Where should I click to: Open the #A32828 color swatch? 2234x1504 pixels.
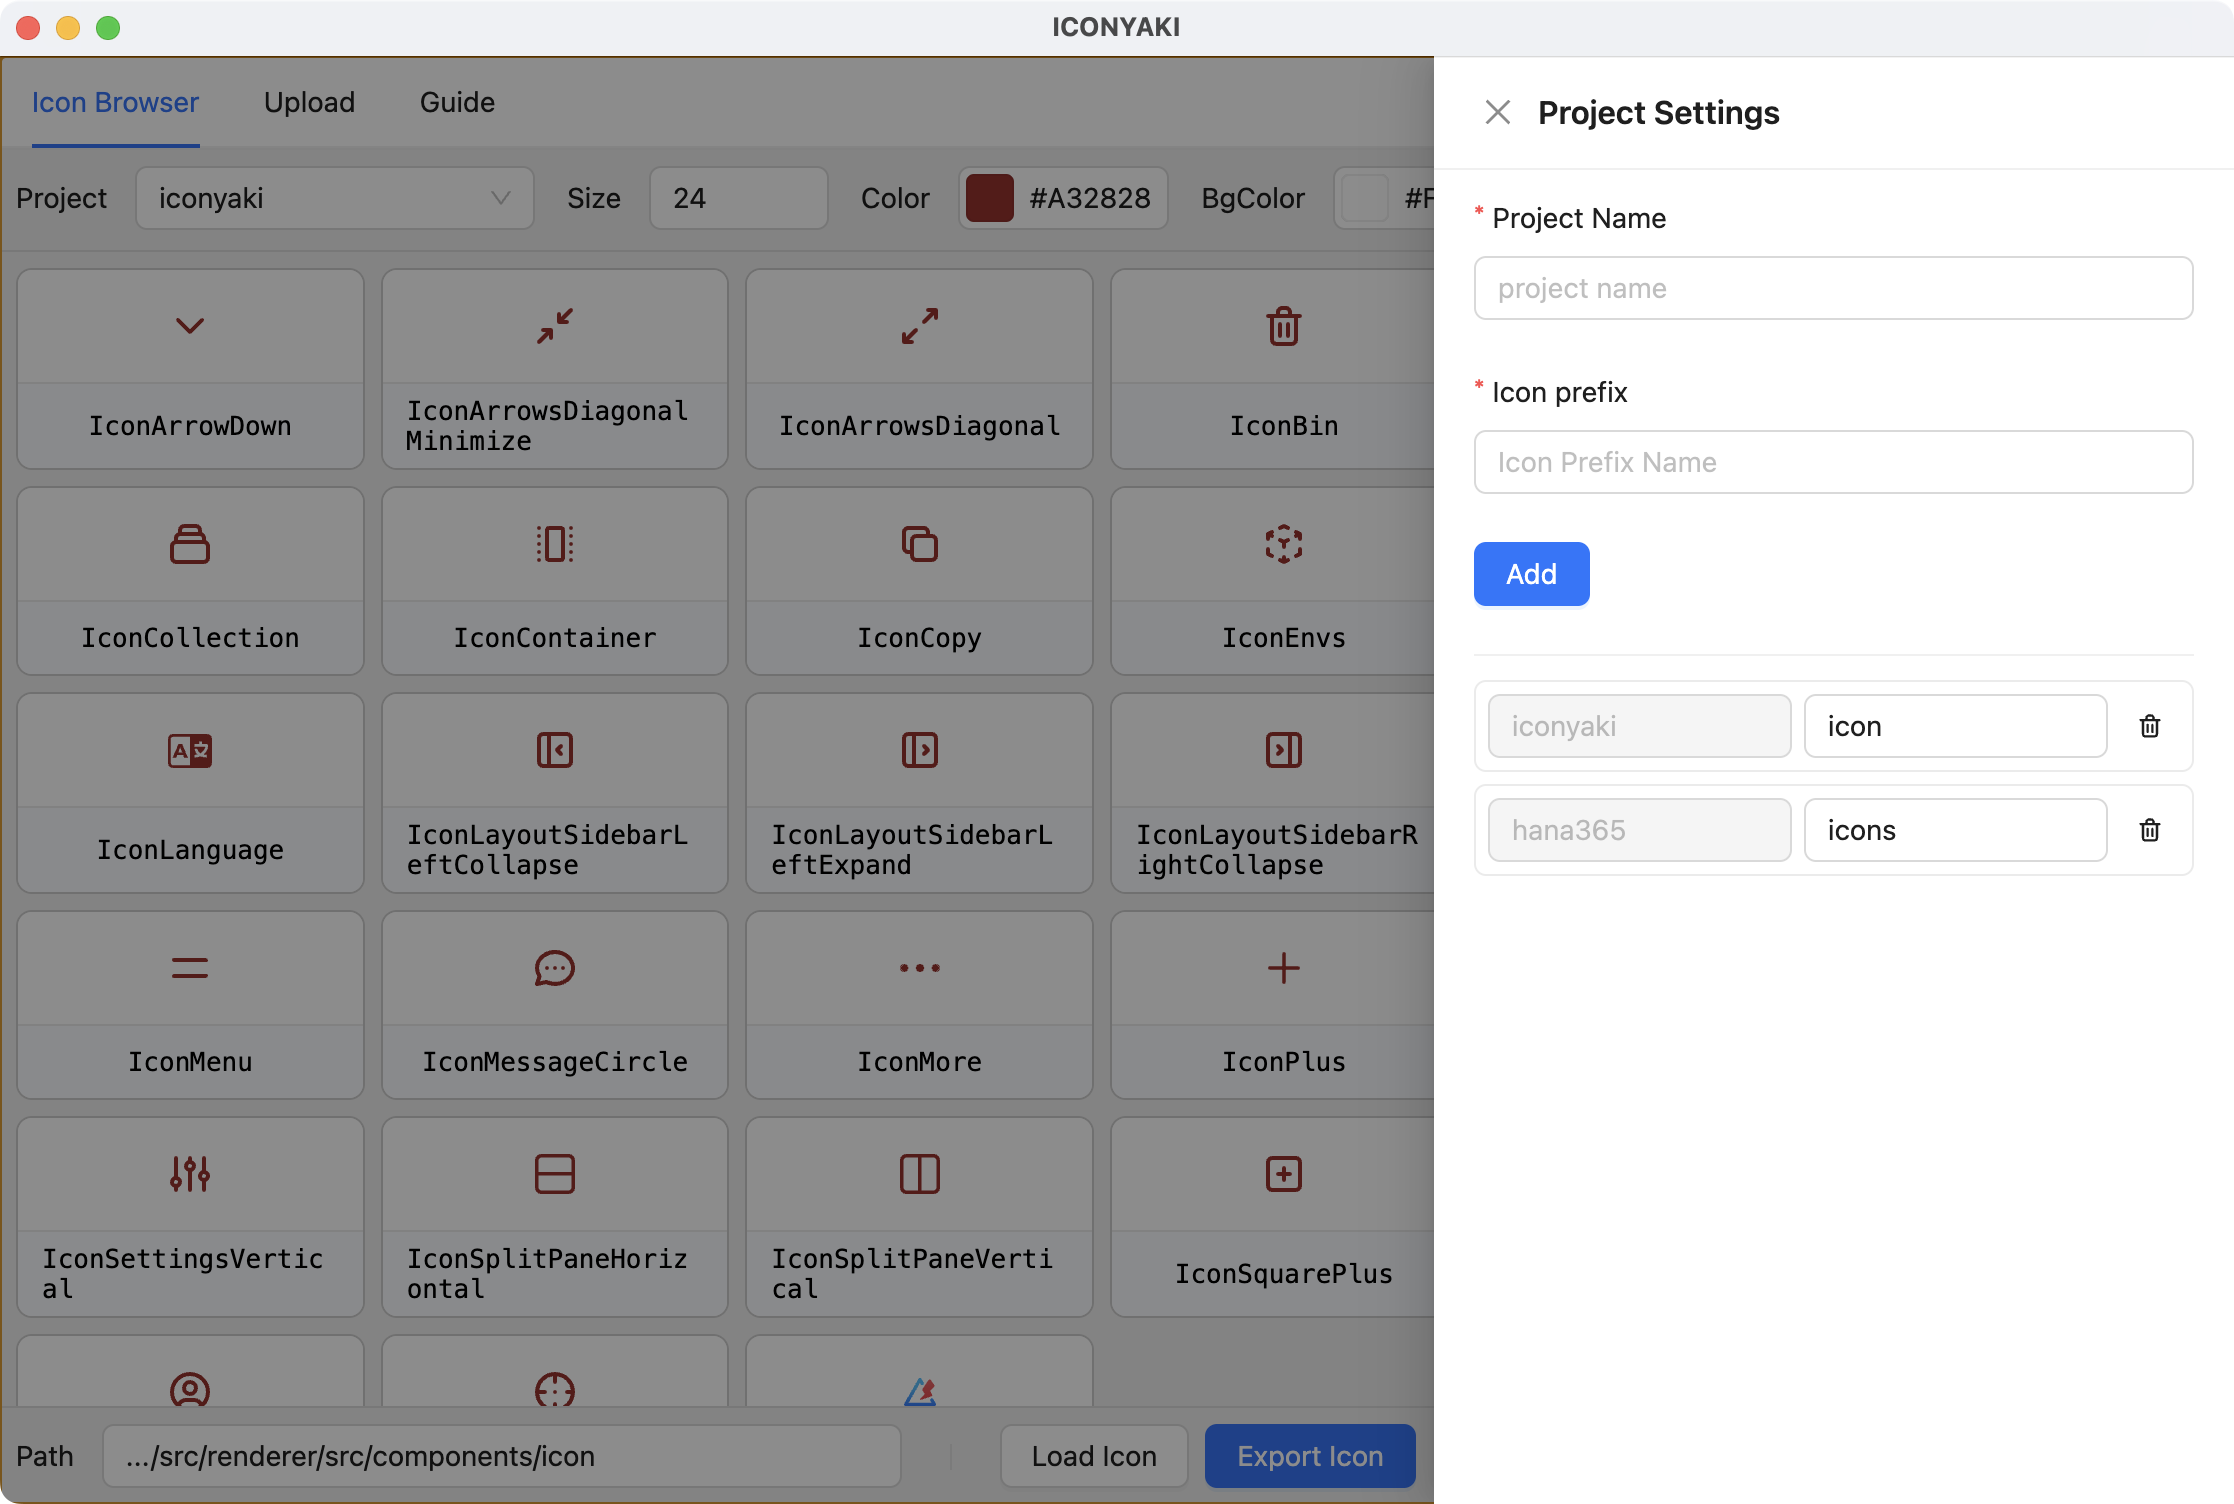(x=990, y=198)
